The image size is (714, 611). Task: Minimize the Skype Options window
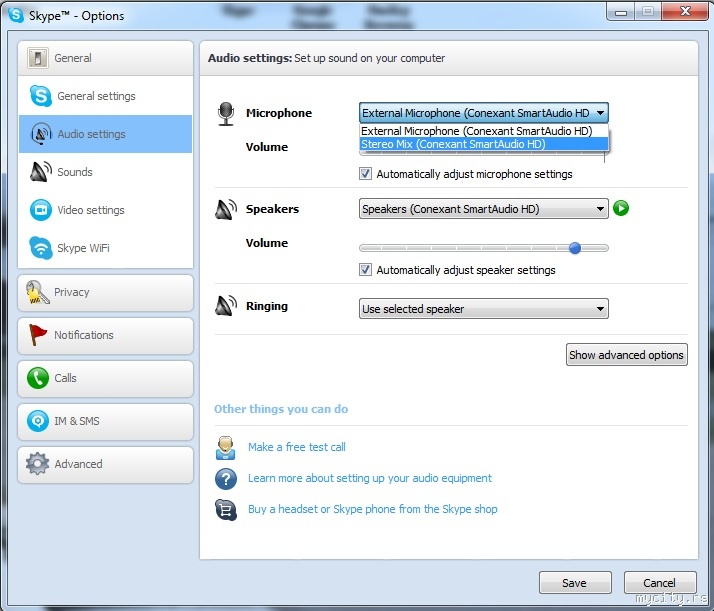[x=621, y=12]
